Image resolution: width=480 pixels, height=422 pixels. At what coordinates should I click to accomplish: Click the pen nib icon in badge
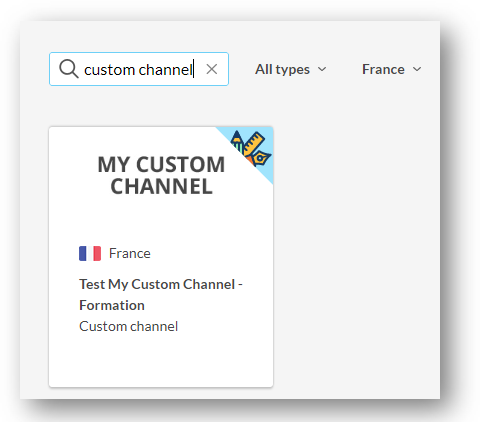point(262,158)
